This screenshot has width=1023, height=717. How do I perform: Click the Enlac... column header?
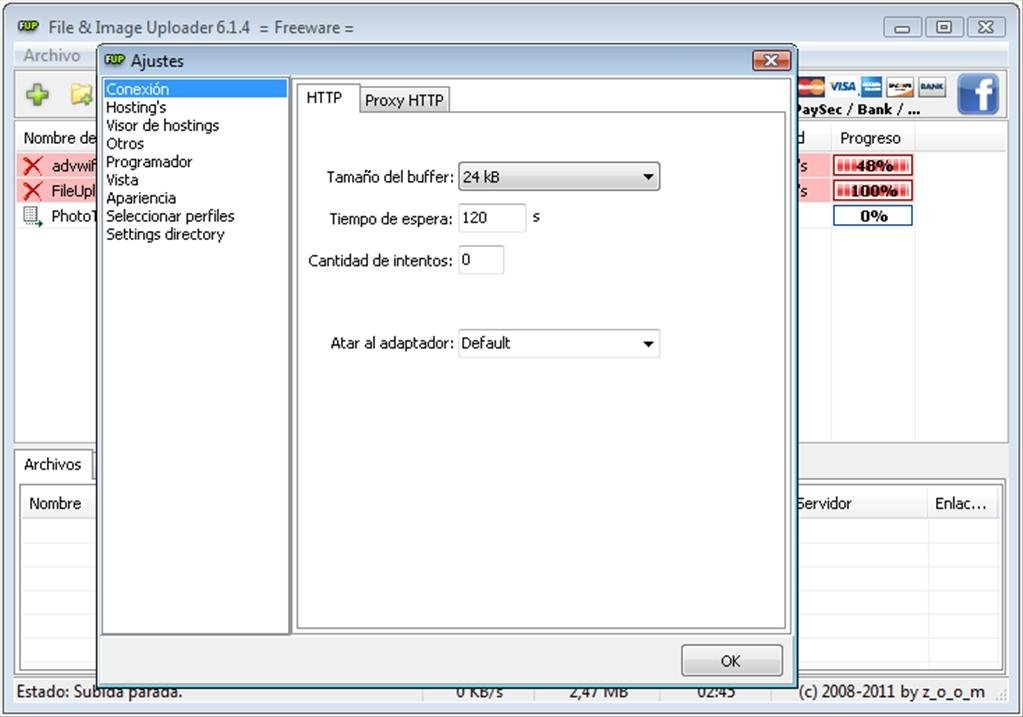tap(962, 504)
